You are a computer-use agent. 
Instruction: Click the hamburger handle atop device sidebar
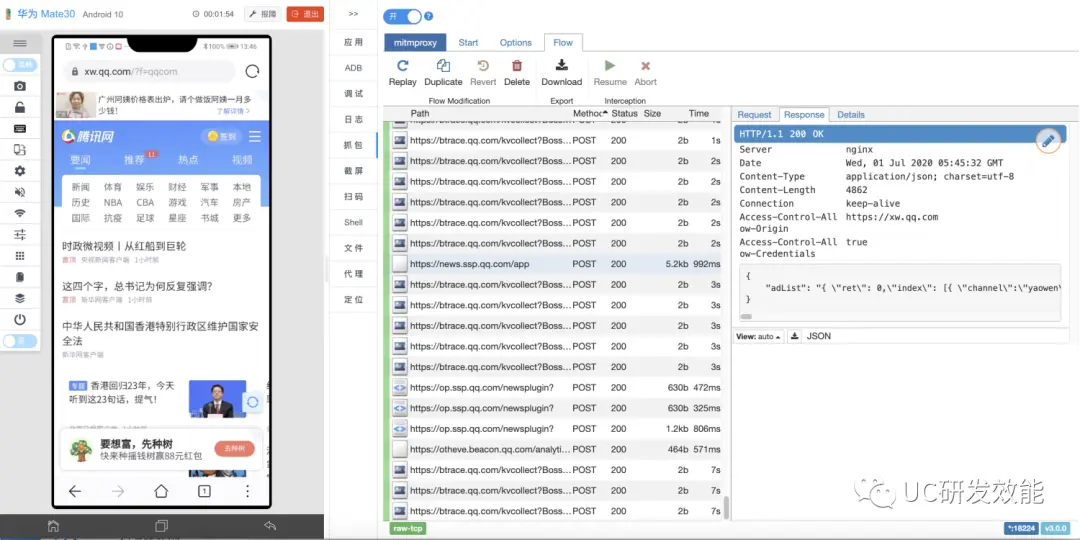[x=20, y=43]
